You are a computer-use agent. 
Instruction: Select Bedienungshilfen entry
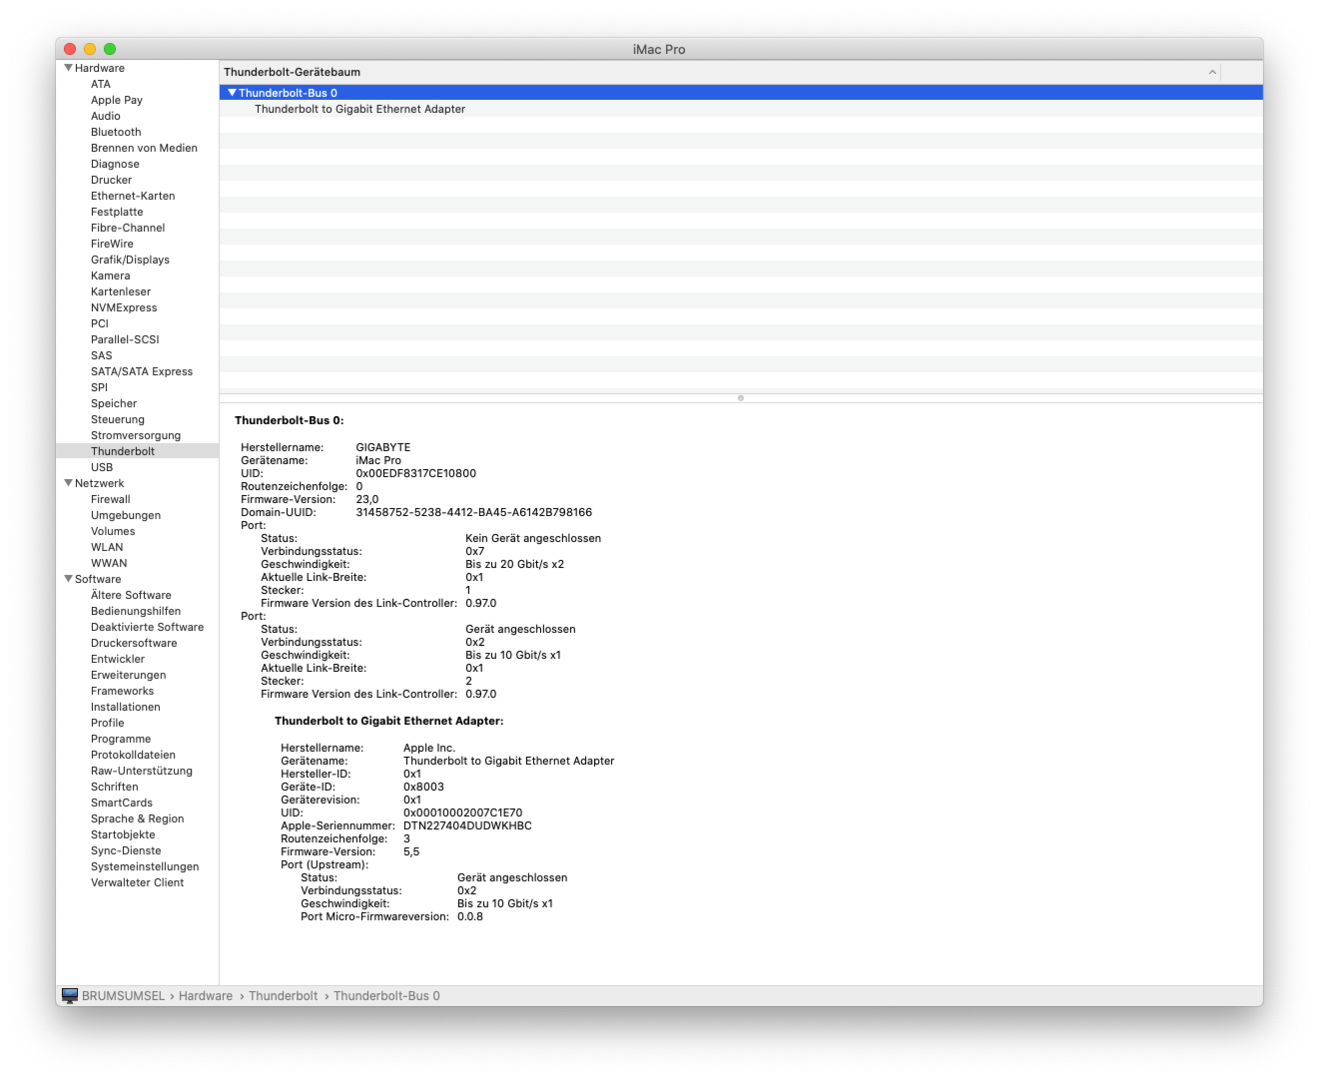pyautogui.click(x=136, y=611)
